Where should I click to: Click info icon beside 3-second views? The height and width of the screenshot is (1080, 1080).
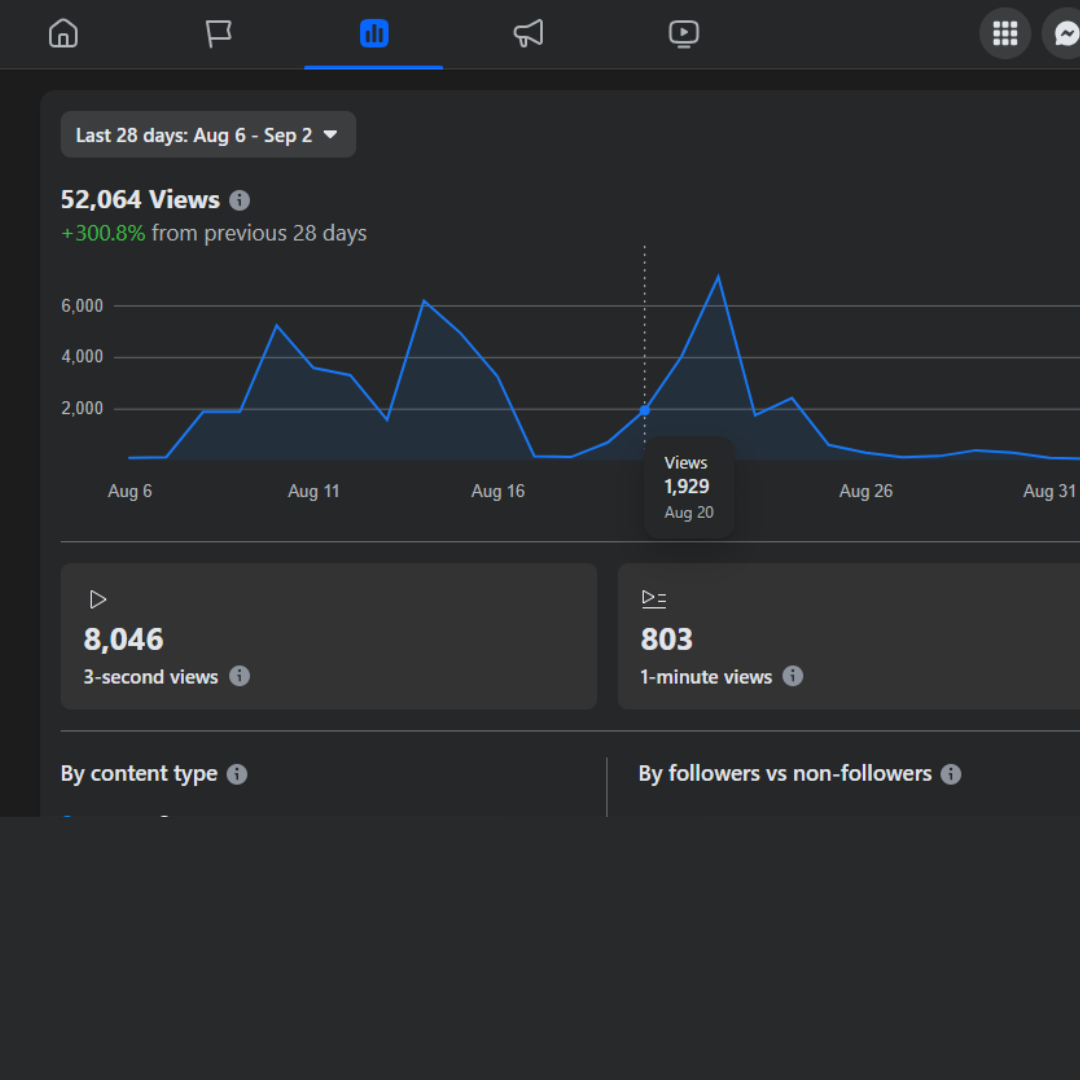coord(239,676)
